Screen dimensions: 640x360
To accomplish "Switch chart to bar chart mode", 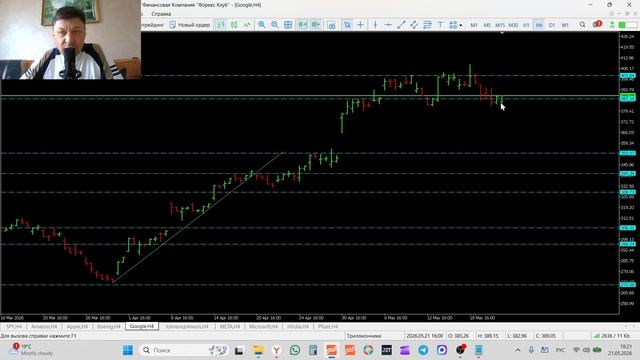I will click(x=221, y=25).
